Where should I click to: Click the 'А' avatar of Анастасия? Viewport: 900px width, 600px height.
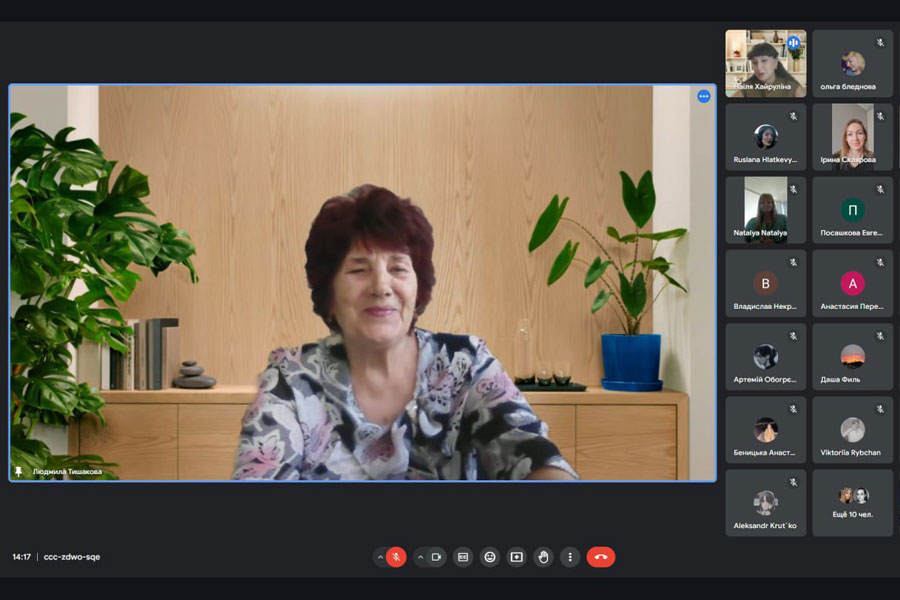click(852, 283)
